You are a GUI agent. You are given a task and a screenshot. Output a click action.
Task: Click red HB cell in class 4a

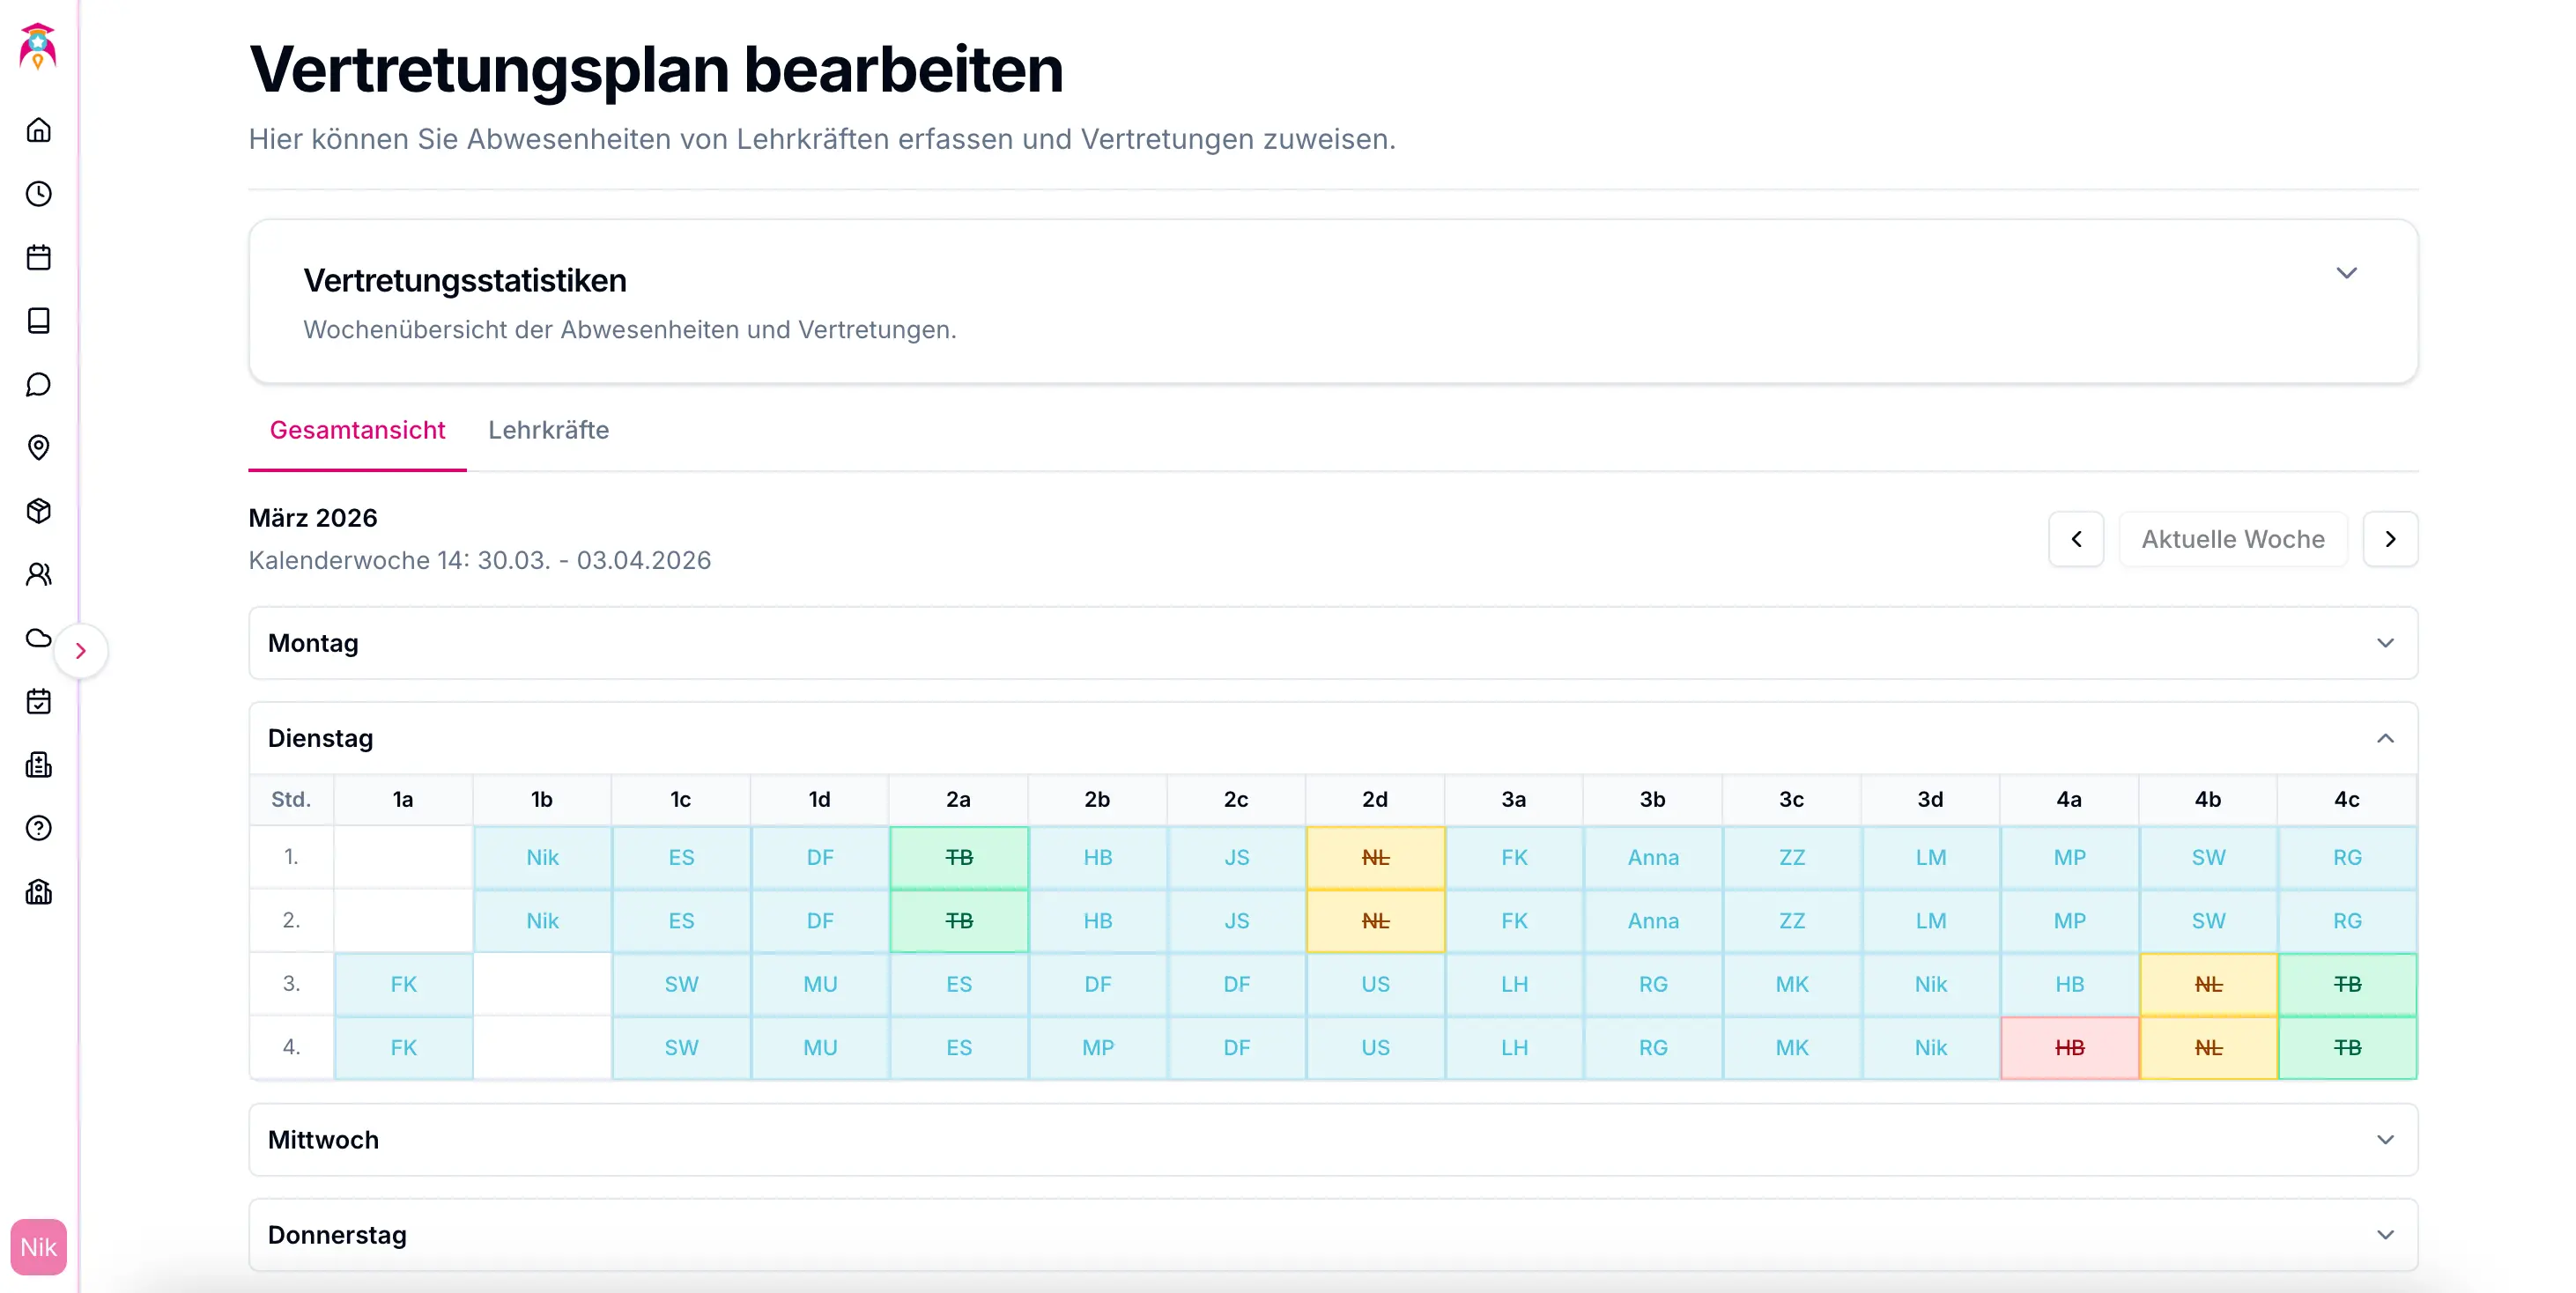tap(2069, 1048)
